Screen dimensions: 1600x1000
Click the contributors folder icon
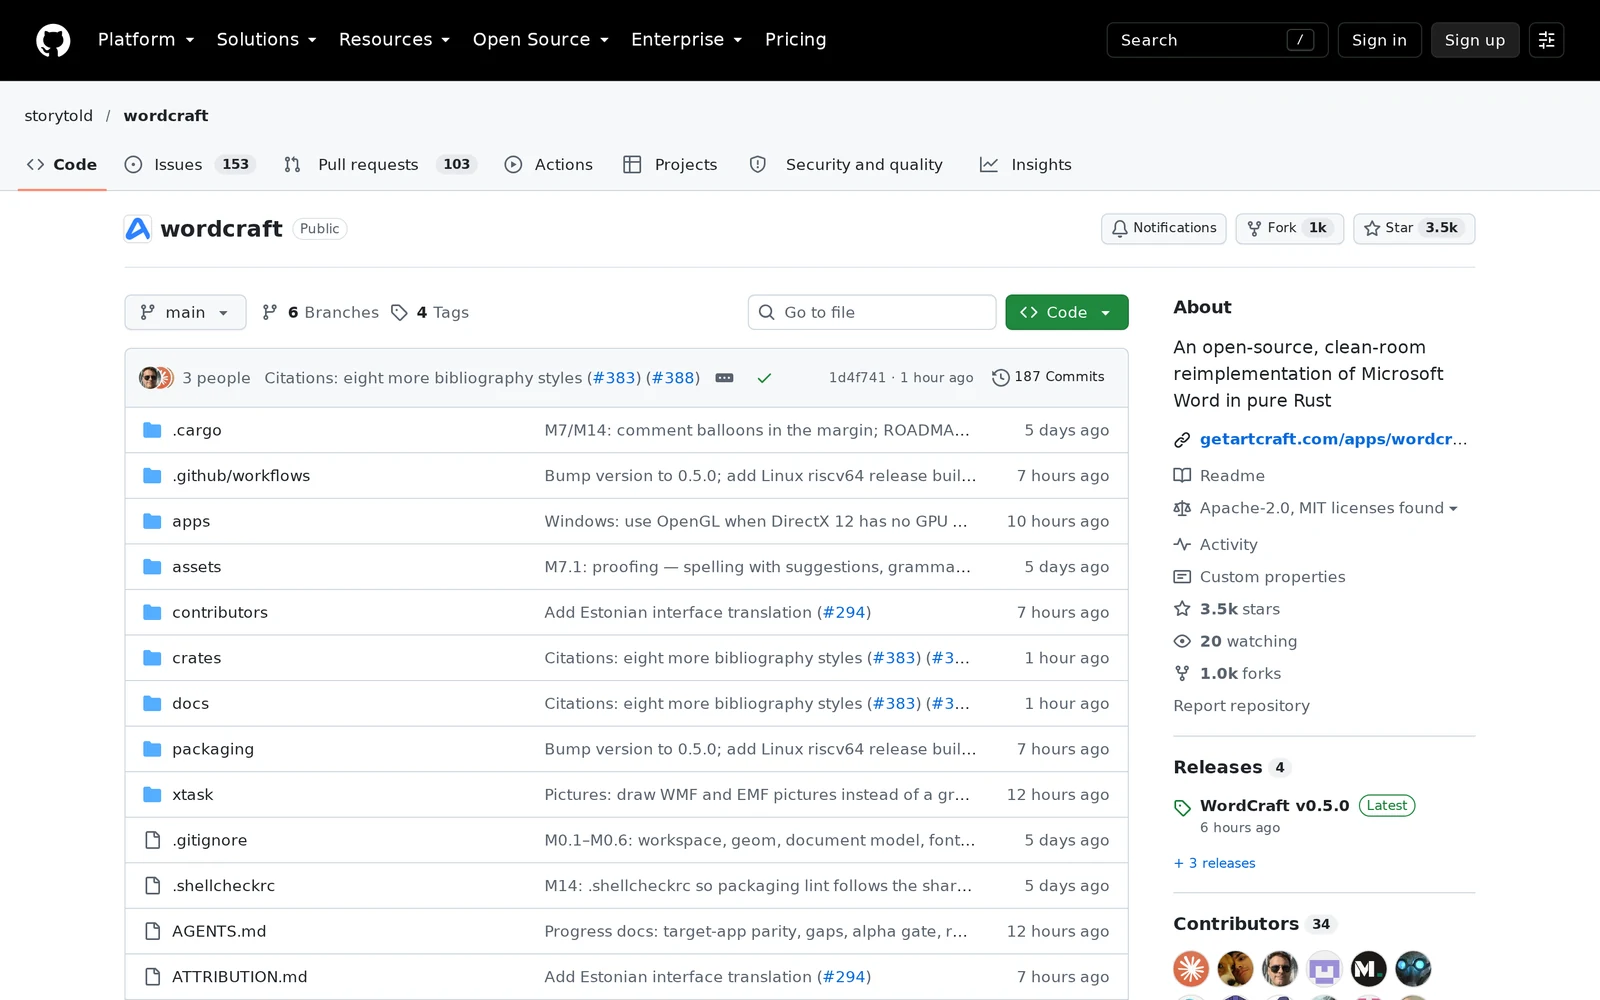click(x=152, y=612)
